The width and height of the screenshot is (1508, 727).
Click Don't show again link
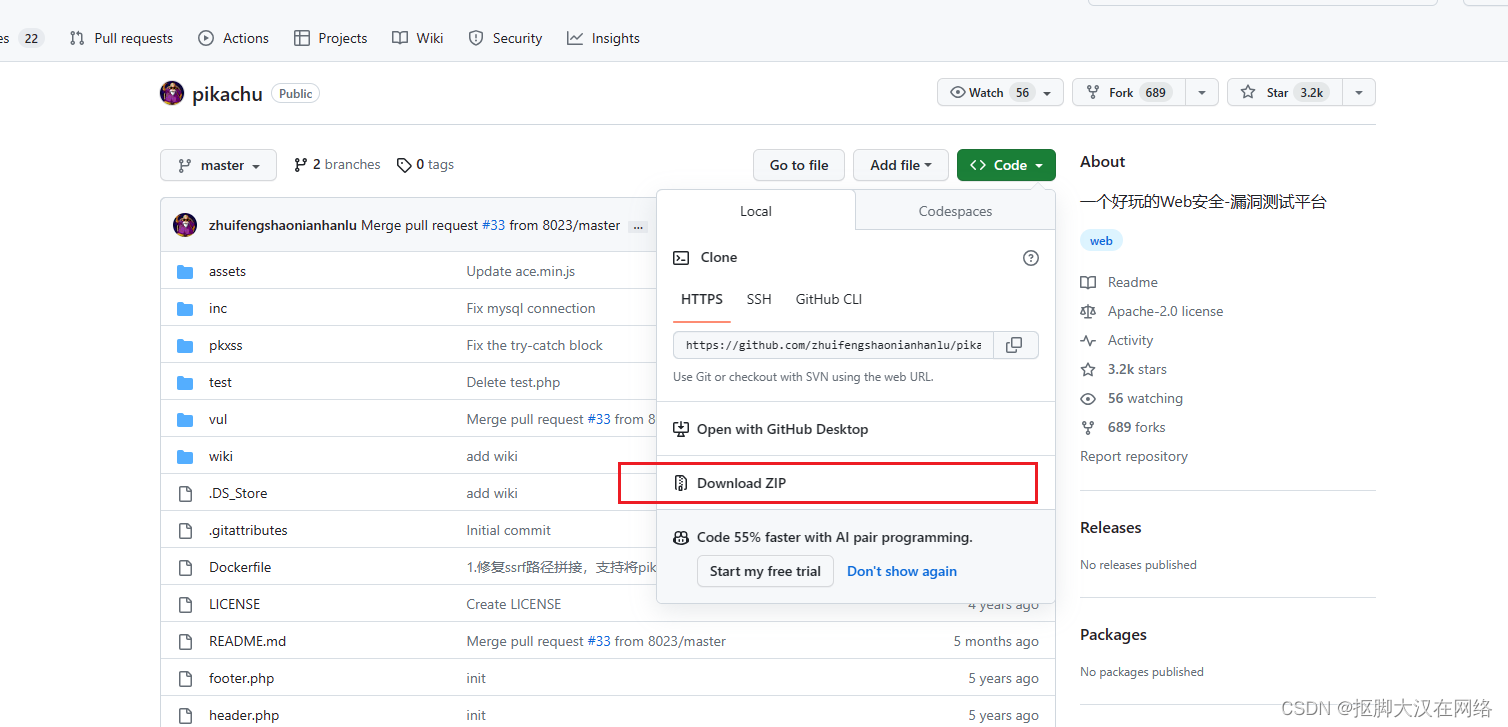tap(902, 571)
